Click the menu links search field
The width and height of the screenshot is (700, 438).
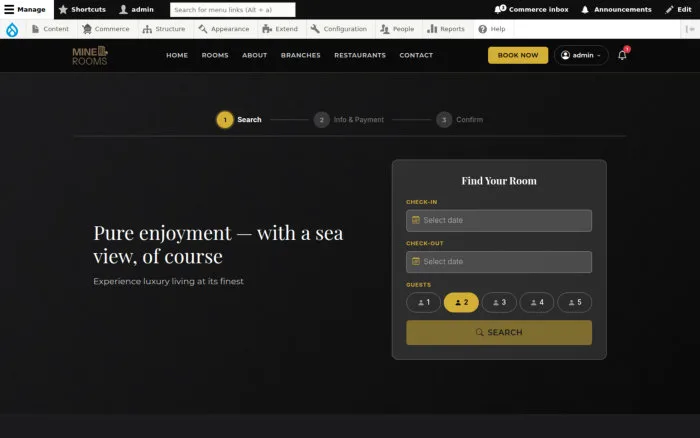click(233, 9)
